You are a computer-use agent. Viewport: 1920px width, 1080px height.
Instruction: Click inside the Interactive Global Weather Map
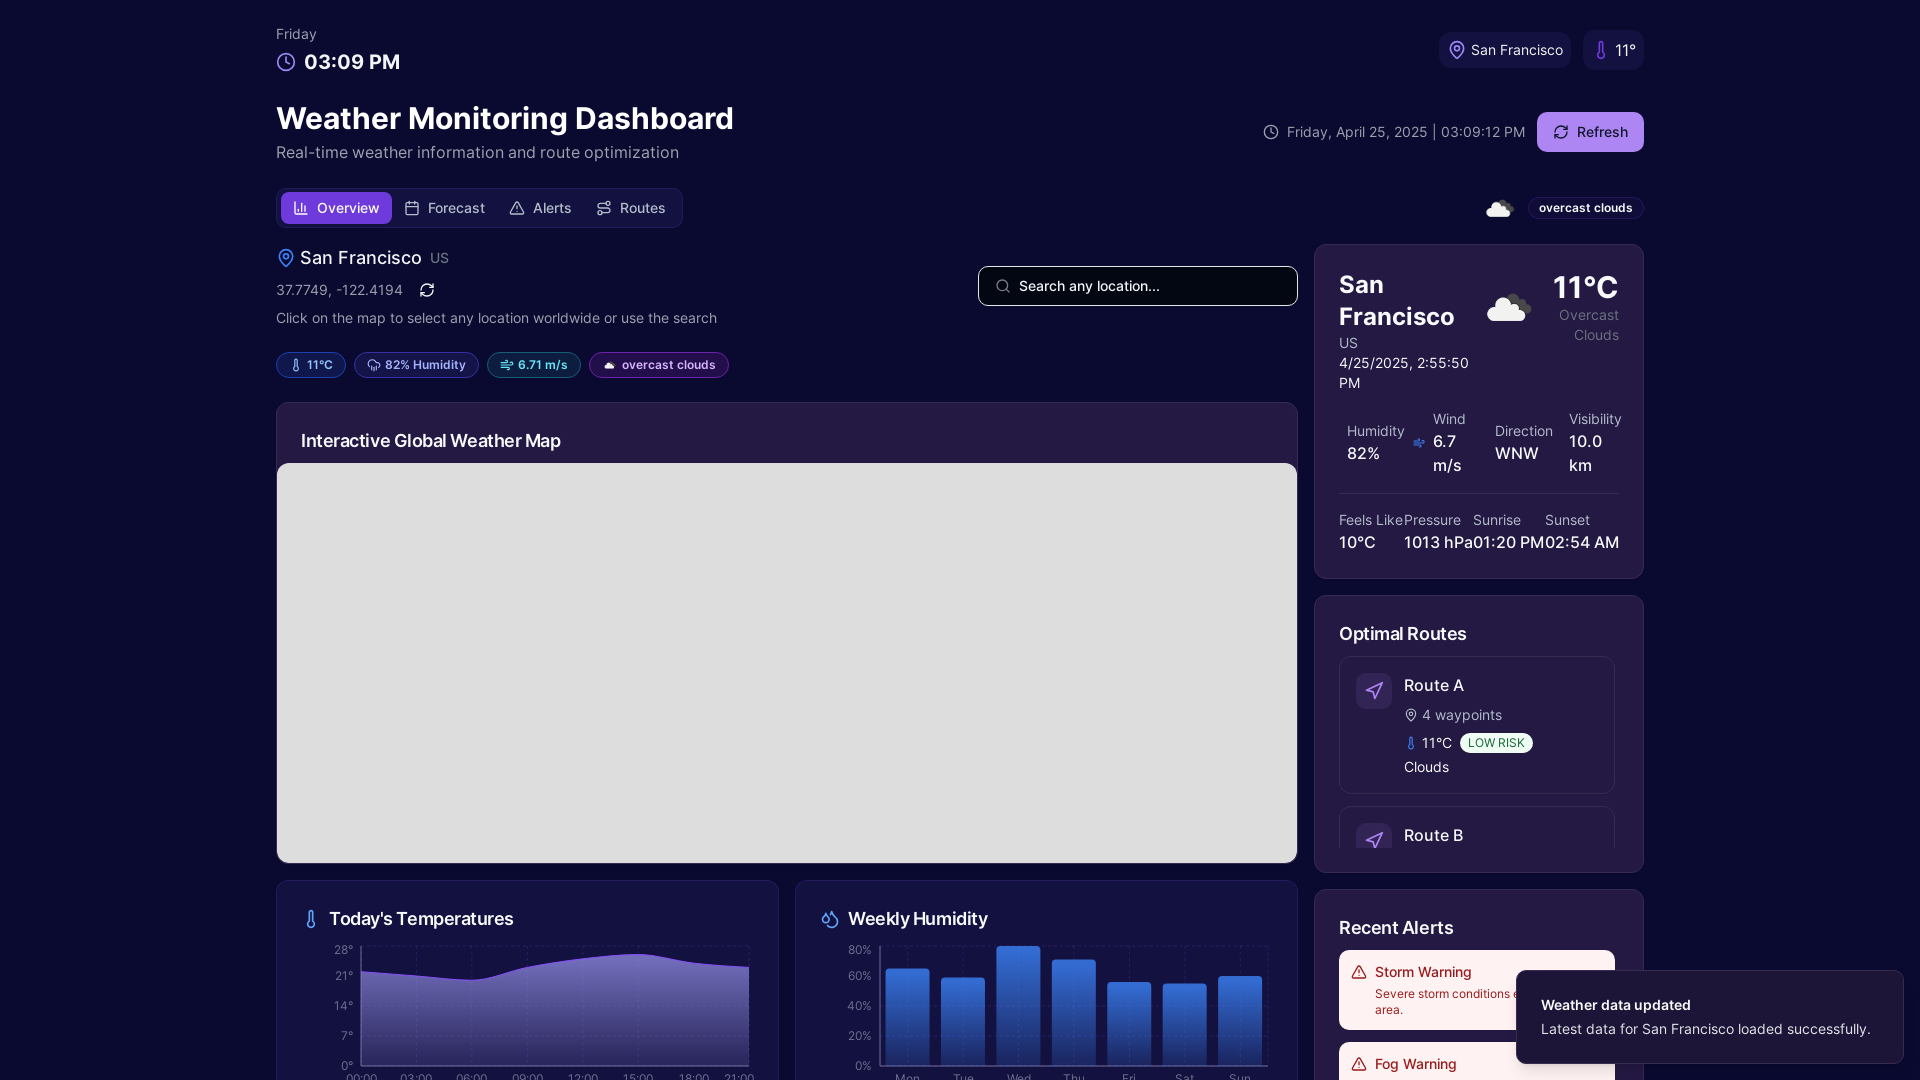point(786,662)
